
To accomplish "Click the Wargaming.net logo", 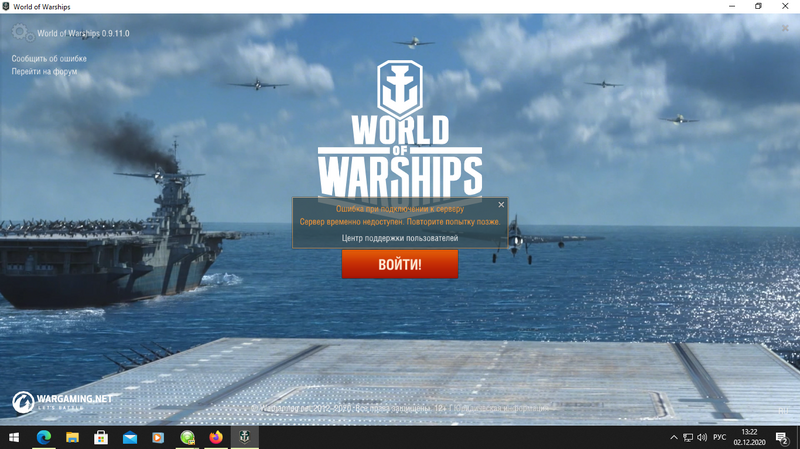I will (x=62, y=402).
